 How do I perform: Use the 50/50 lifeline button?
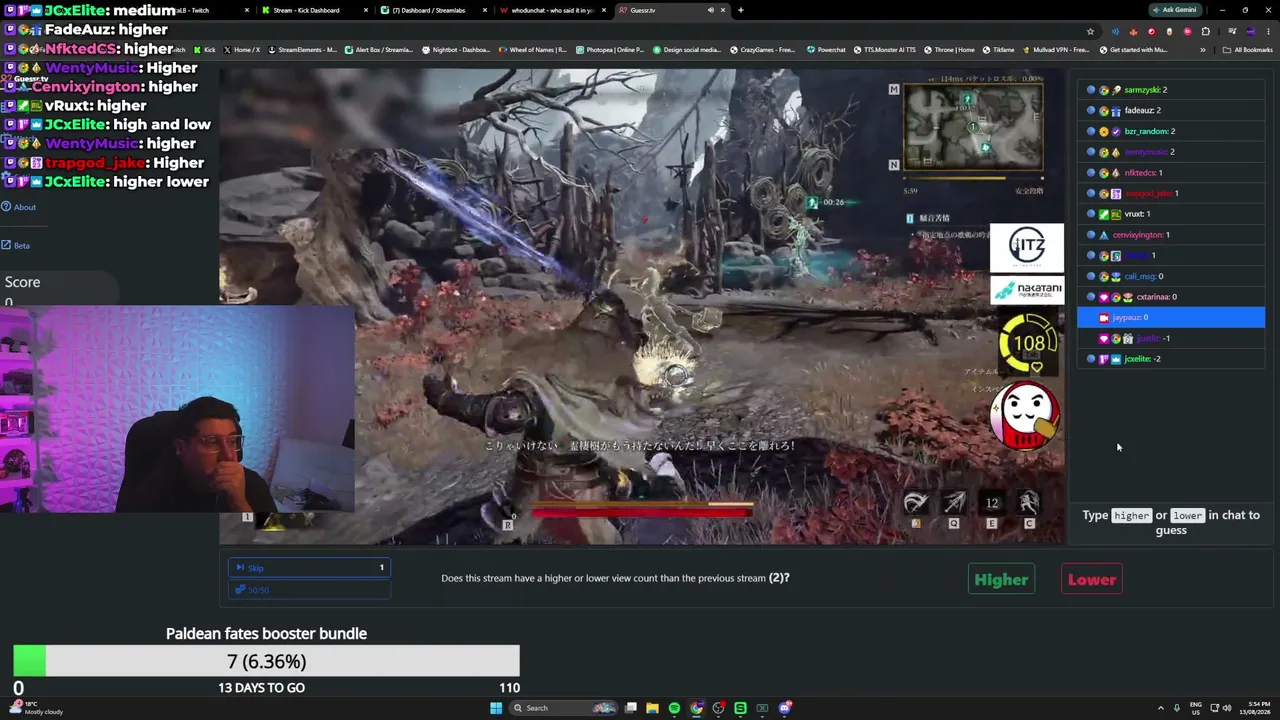tap(309, 590)
